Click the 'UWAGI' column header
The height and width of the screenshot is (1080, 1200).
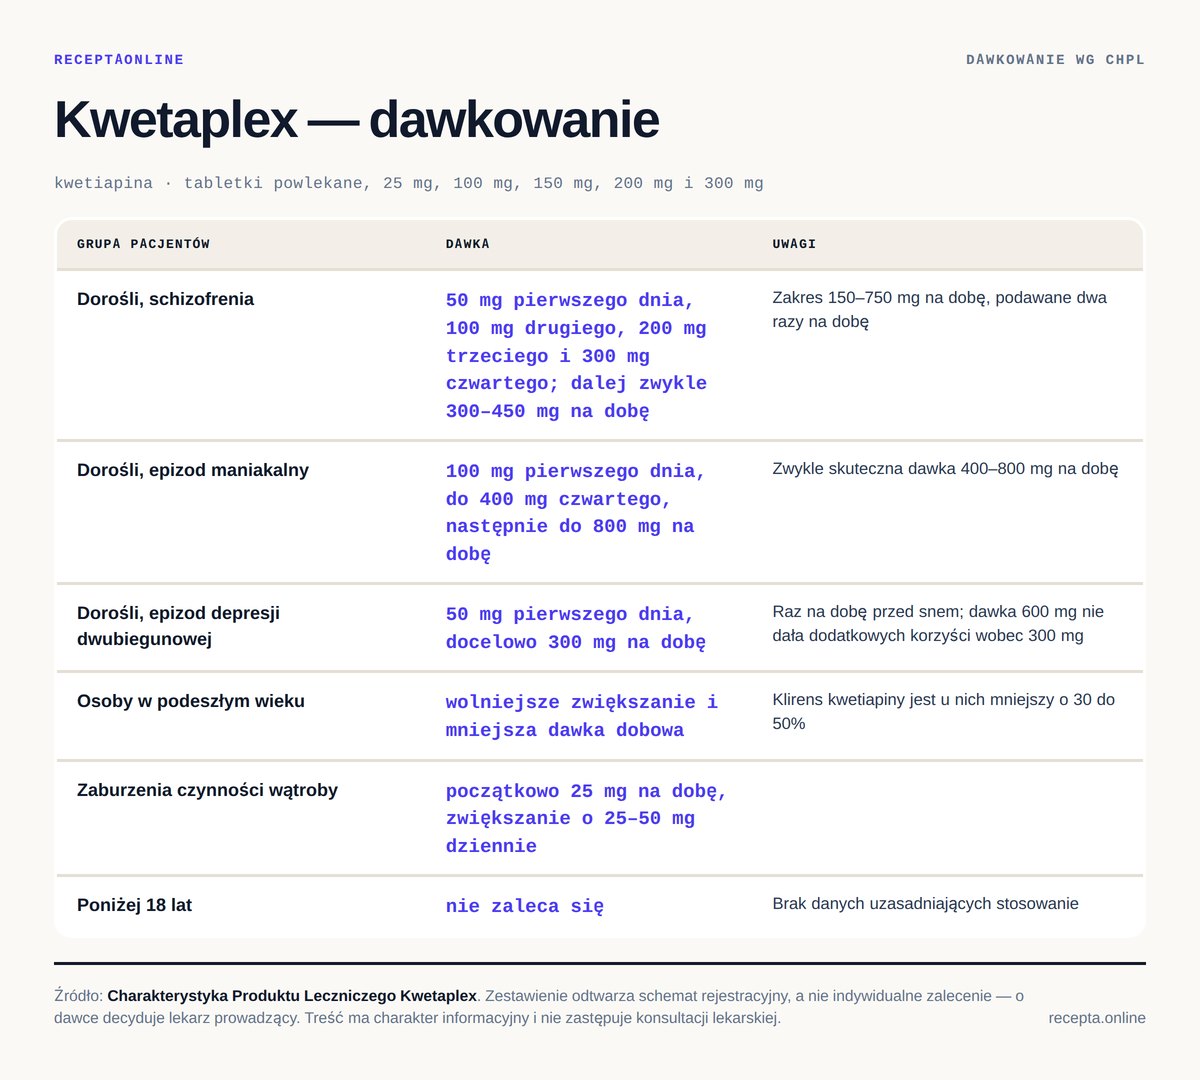click(794, 244)
